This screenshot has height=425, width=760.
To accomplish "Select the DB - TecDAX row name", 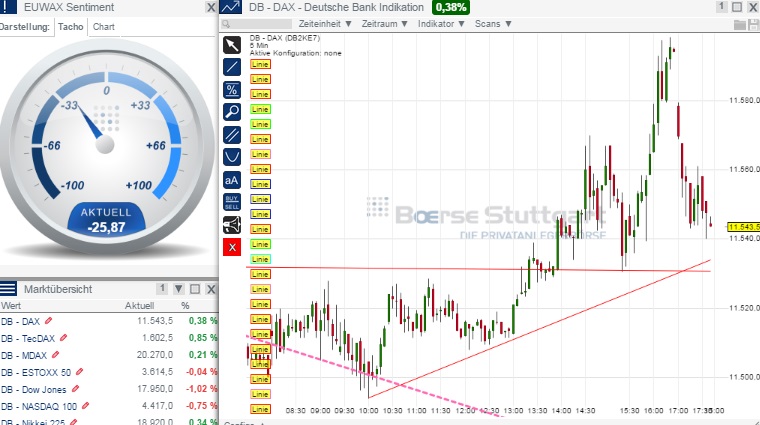I will tap(28, 338).
